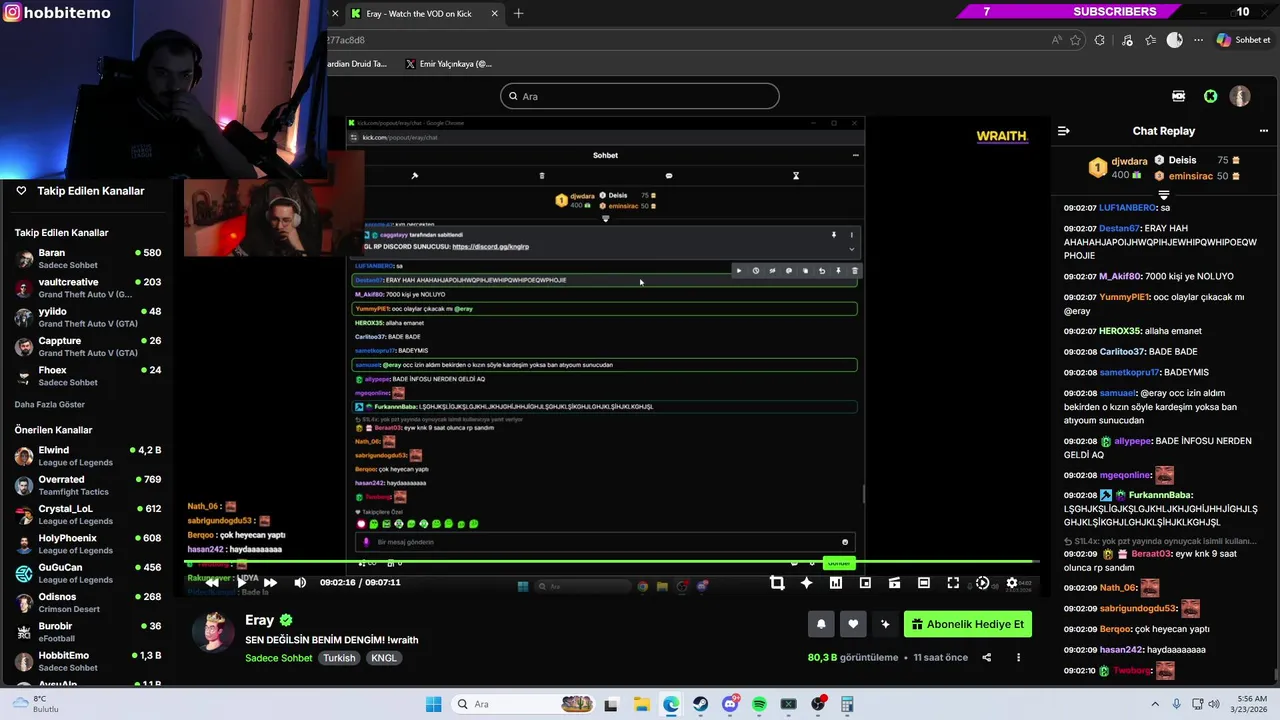This screenshot has height=720, width=1280.
Task: Click the sparkle icon in the player controls
Action: click(x=806, y=583)
